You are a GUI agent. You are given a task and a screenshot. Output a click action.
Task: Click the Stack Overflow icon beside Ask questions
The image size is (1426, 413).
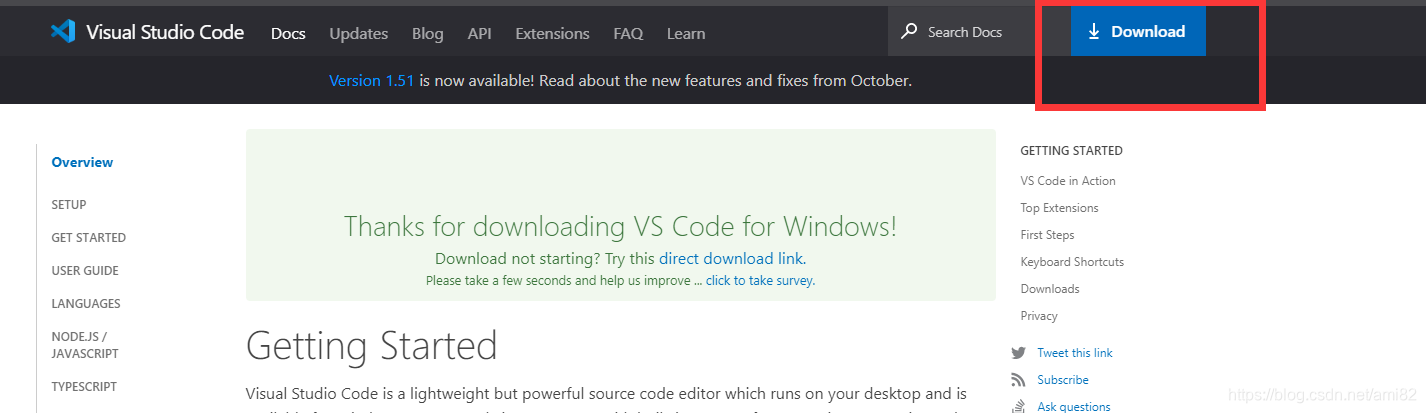pyautogui.click(x=1019, y=406)
